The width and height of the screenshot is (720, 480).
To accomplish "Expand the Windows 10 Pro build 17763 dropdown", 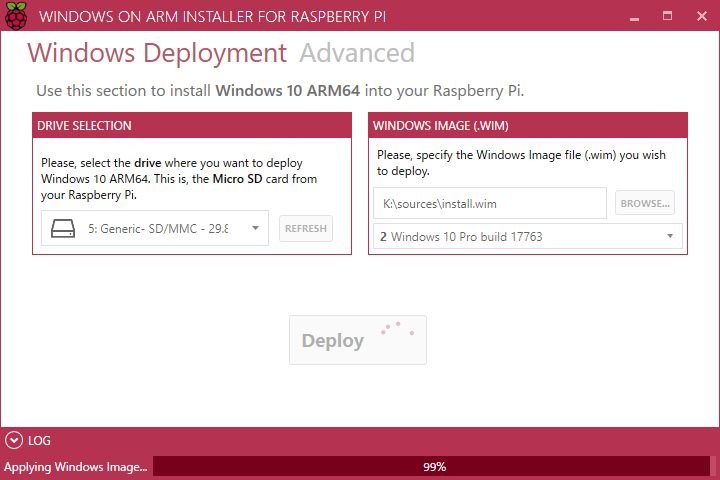I will (x=528, y=237).
